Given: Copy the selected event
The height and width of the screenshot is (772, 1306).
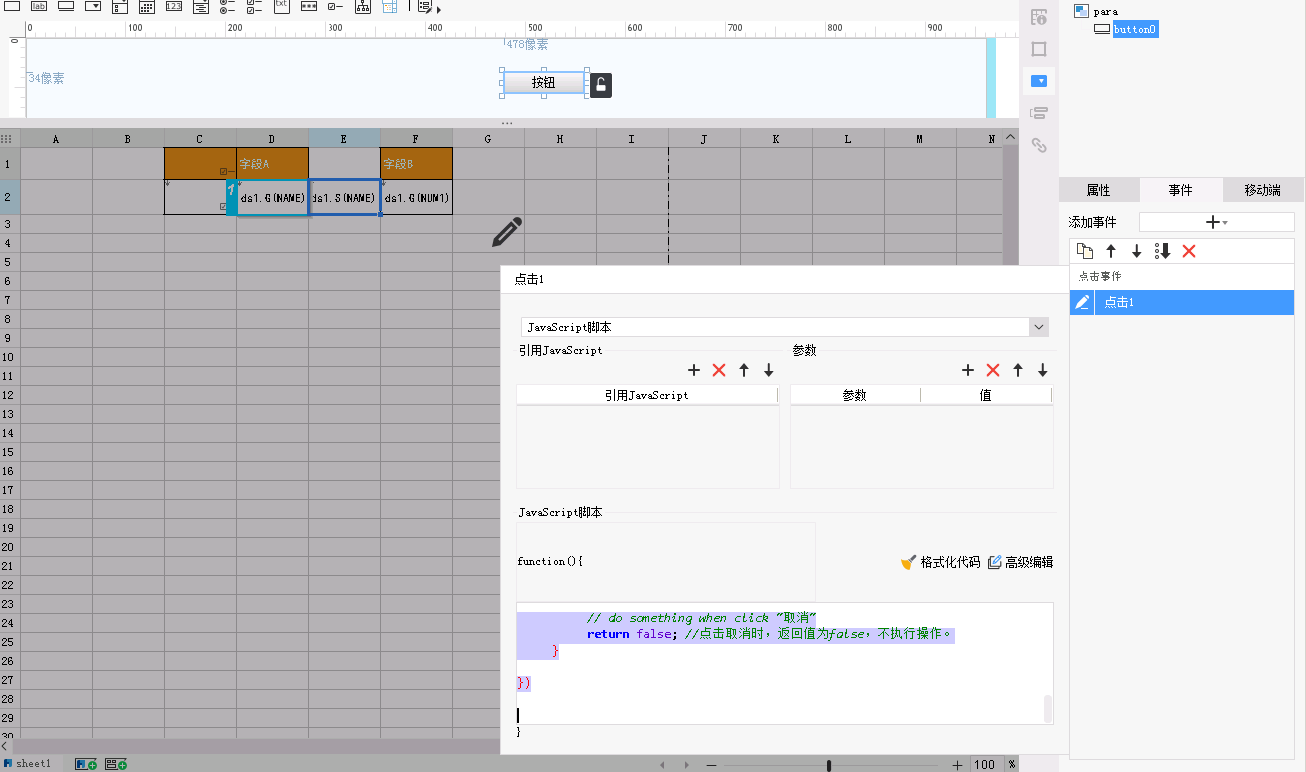Looking at the screenshot, I should 1085,251.
